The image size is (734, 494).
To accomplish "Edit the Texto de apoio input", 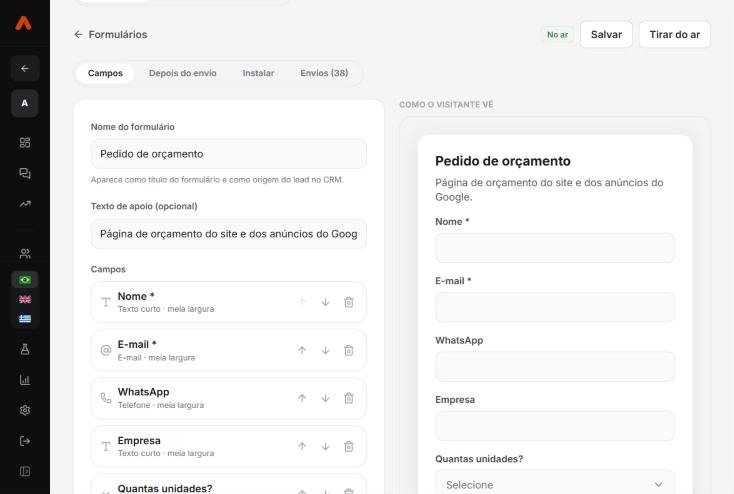I will tap(228, 234).
